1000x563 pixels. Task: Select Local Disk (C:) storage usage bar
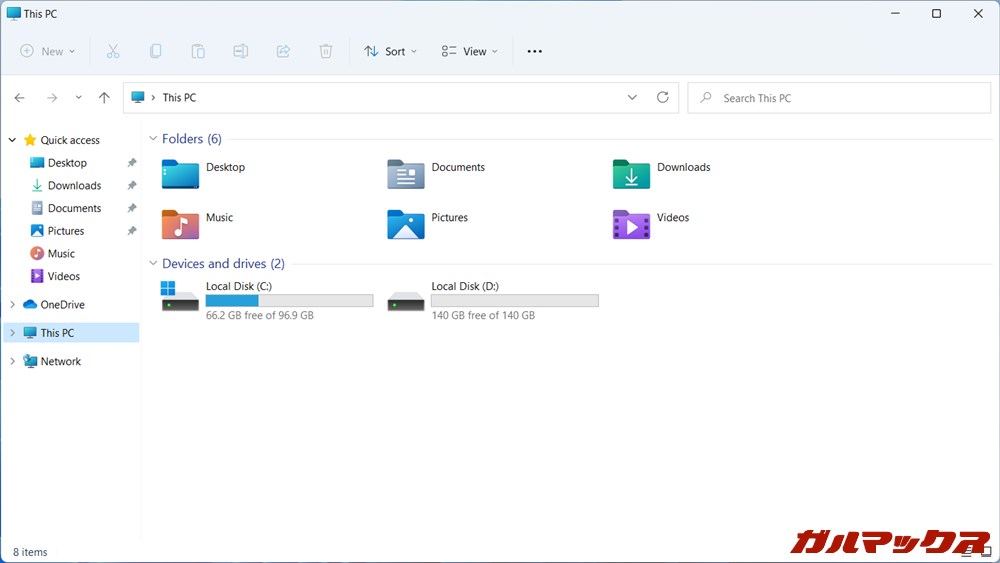(x=289, y=301)
